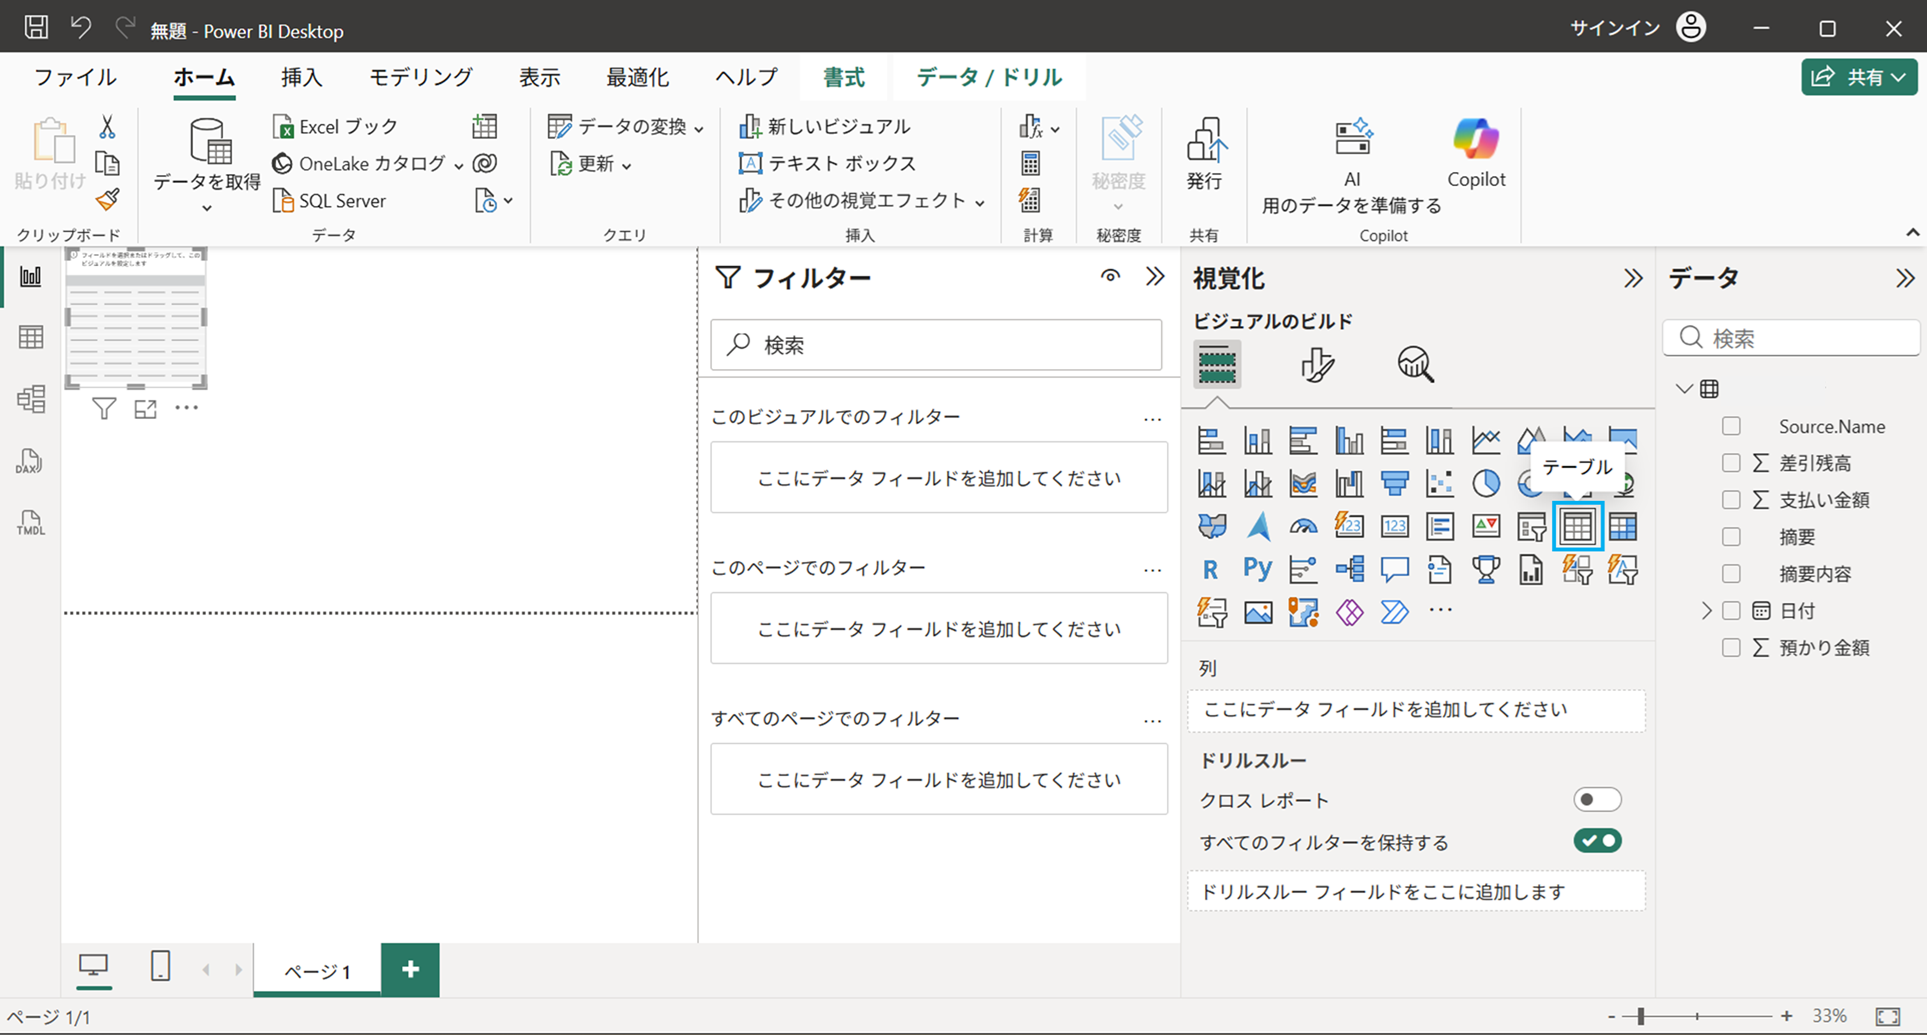1927x1035 pixels.
Task: Enable the クロス レポート toggle
Action: [1597, 800]
